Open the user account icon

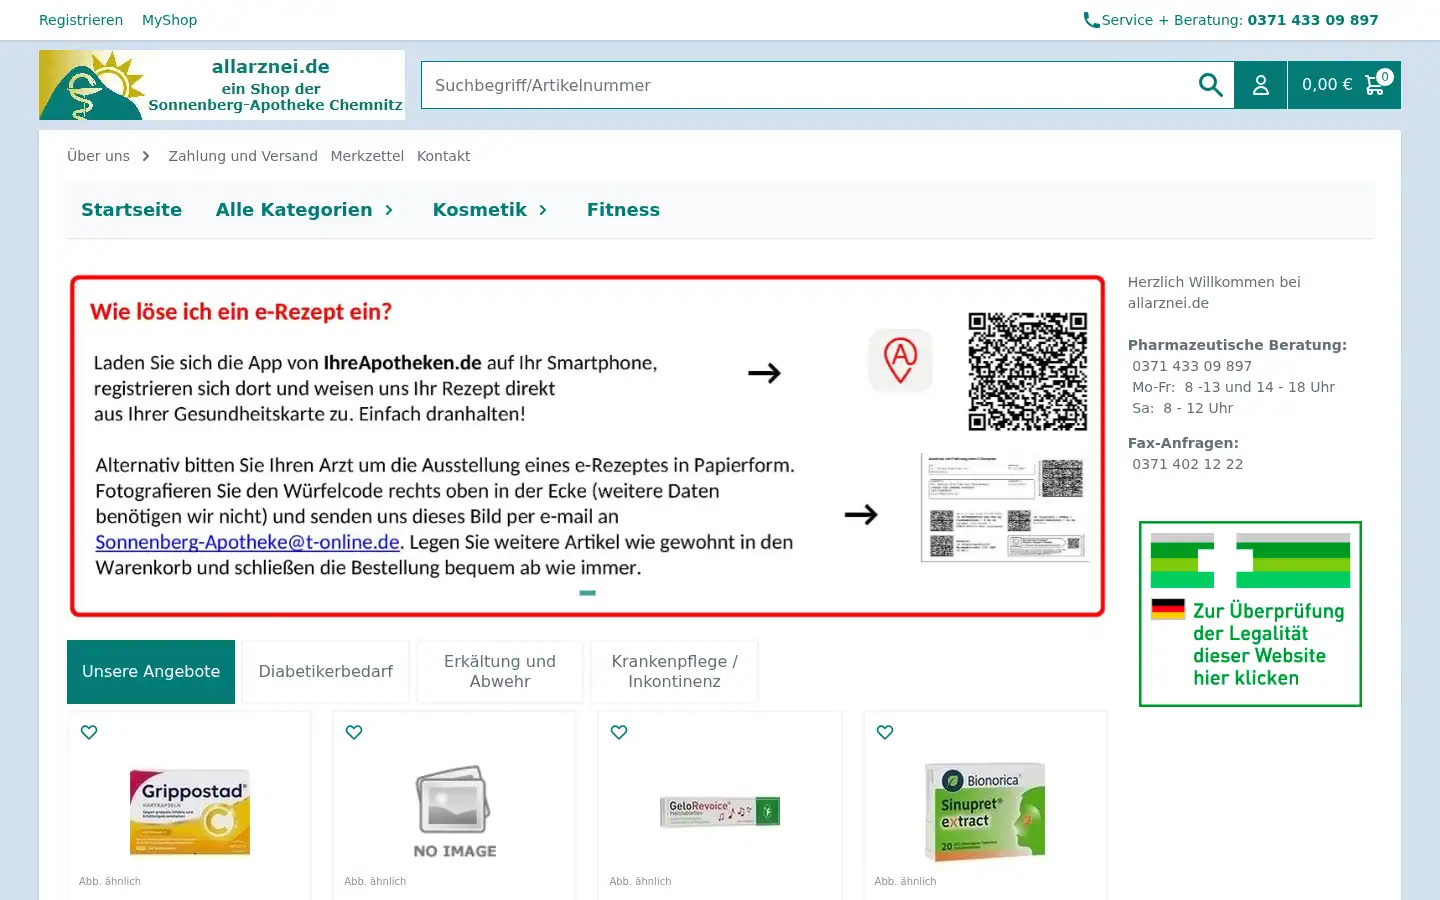click(1260, 85)
